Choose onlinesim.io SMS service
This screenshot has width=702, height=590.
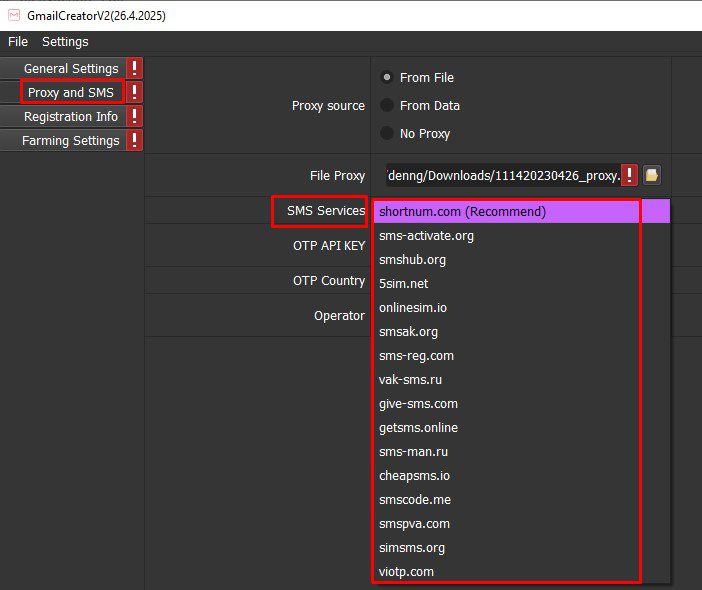522,308
